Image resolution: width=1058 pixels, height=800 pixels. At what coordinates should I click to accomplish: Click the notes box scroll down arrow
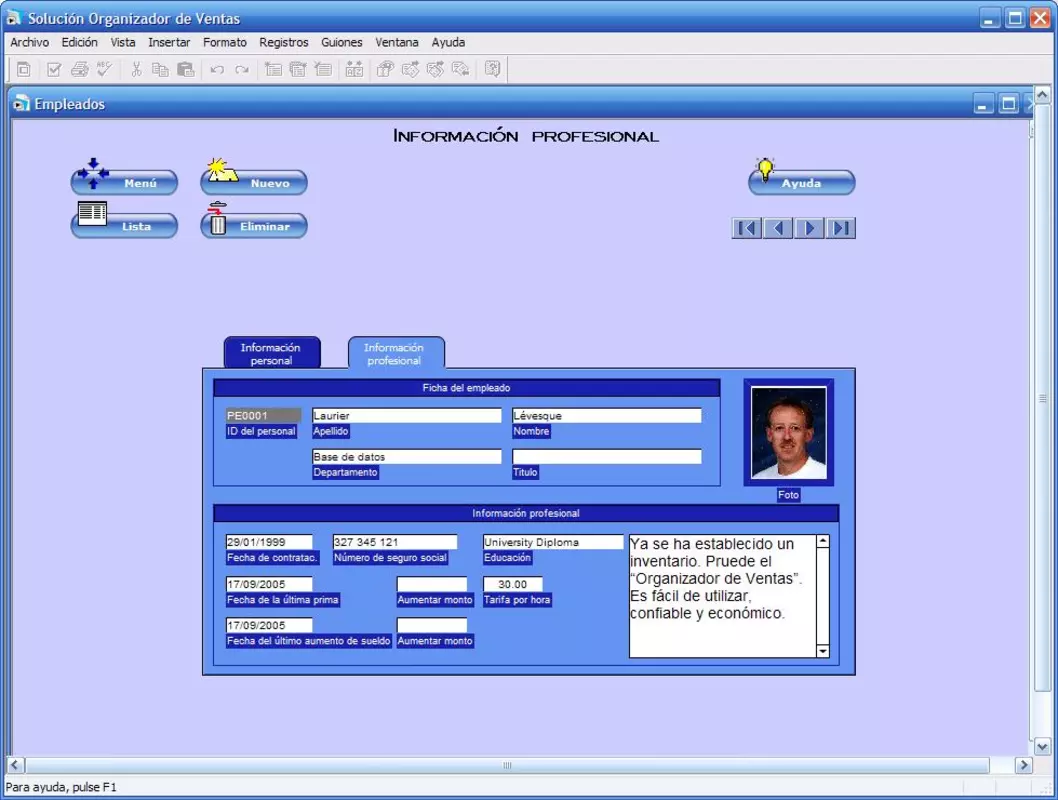pyautogui.click(x=823, y=651)
